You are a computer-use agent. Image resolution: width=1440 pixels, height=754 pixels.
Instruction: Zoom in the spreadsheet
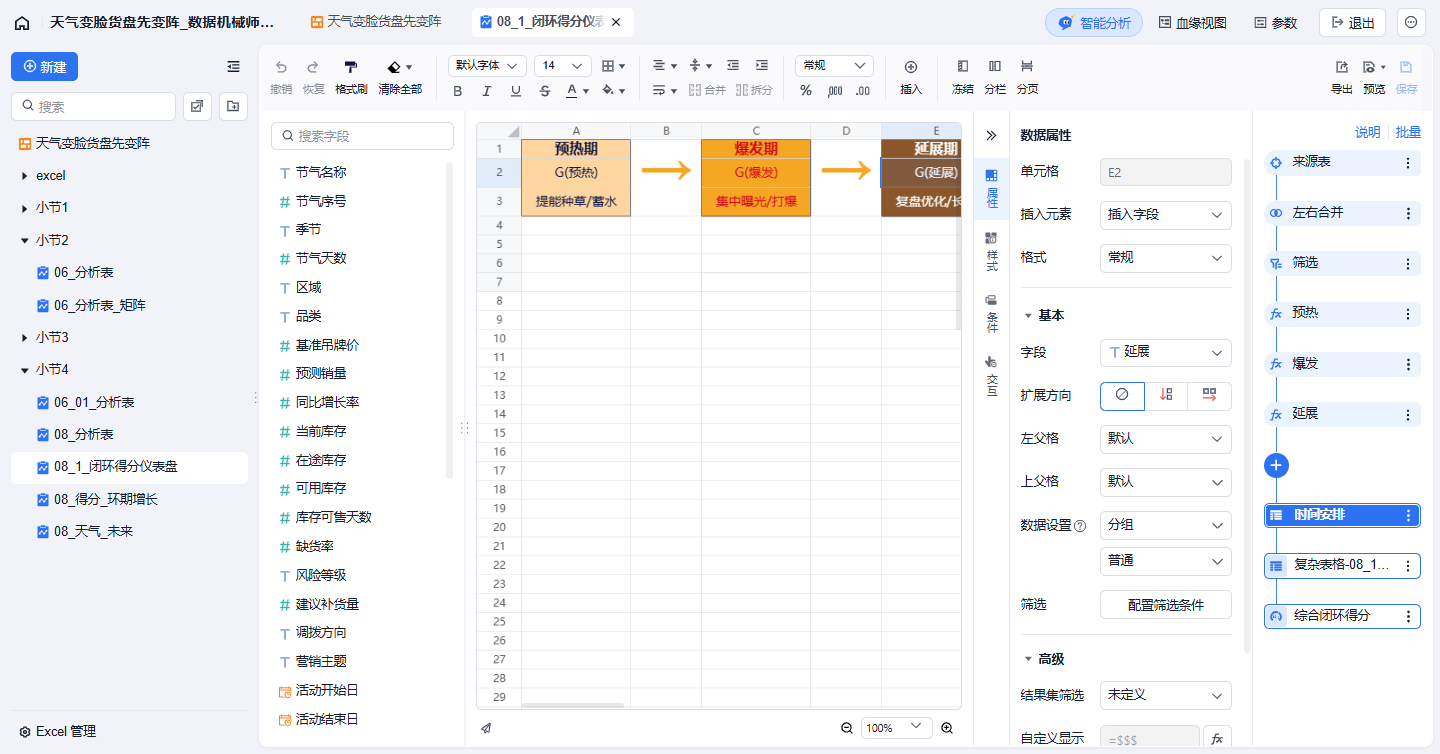point(947,728)
